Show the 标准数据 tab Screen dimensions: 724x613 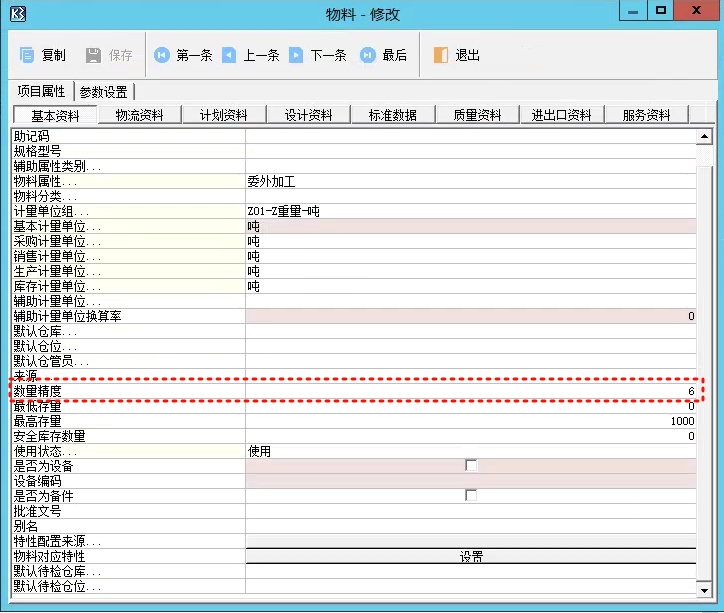(x=393, y=115)
